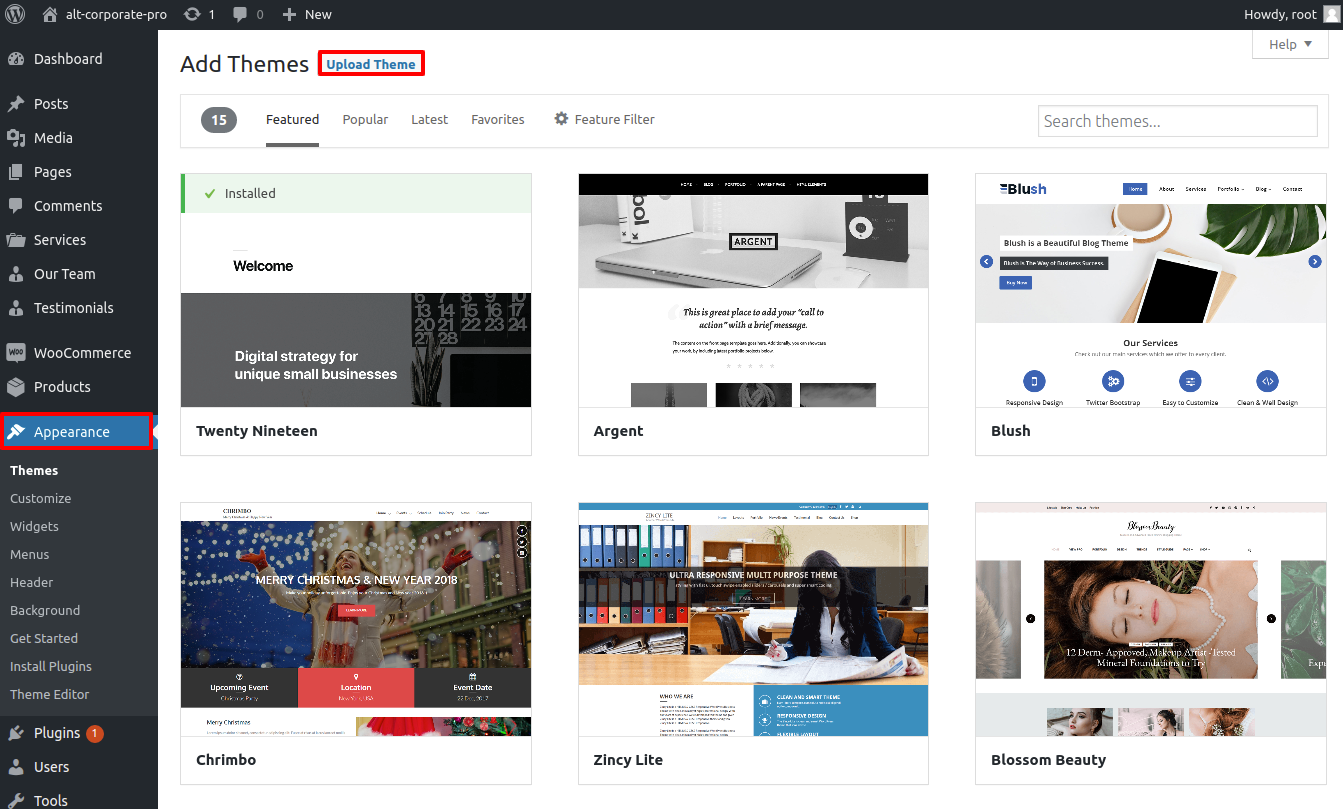Select the Argent theme thumbnail
This screenshot has height=809, width=1343.
click(x=753, y=290)
